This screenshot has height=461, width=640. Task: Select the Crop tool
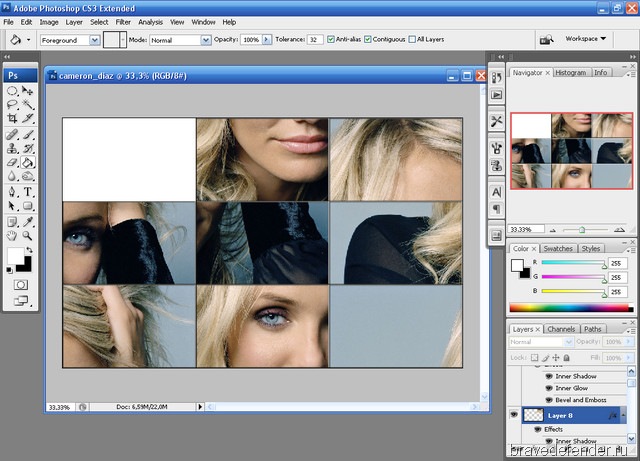pyautogui.click(x=12, y=118)
